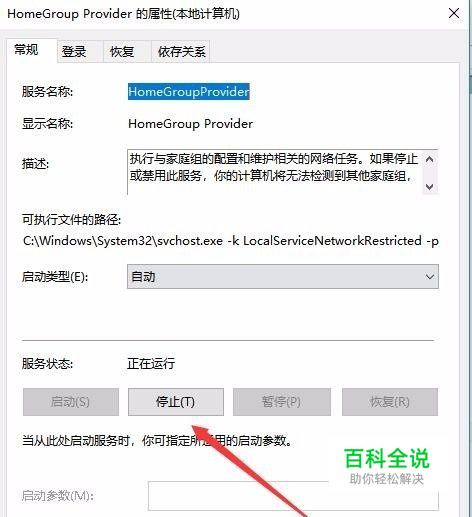Switch to the 常规 tab
This screenshot has height=517, width=472.
pos(26,51)
